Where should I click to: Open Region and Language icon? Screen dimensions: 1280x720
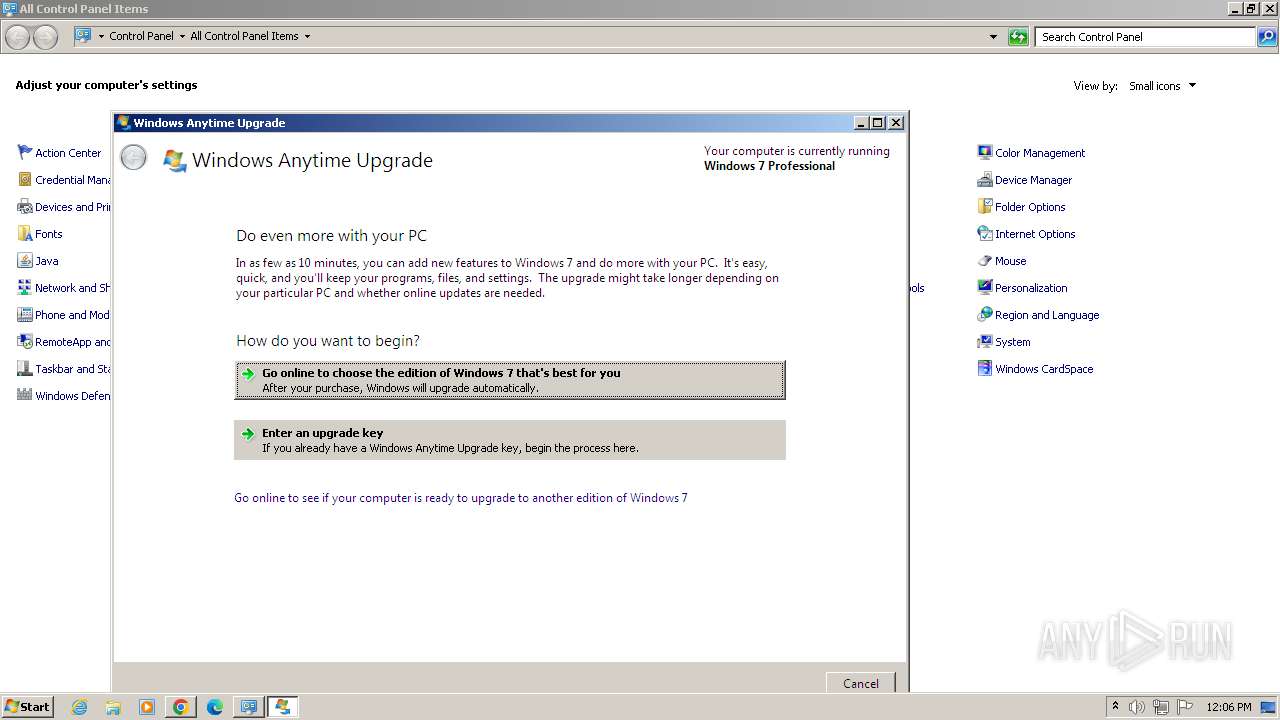(x=985, y=314)
